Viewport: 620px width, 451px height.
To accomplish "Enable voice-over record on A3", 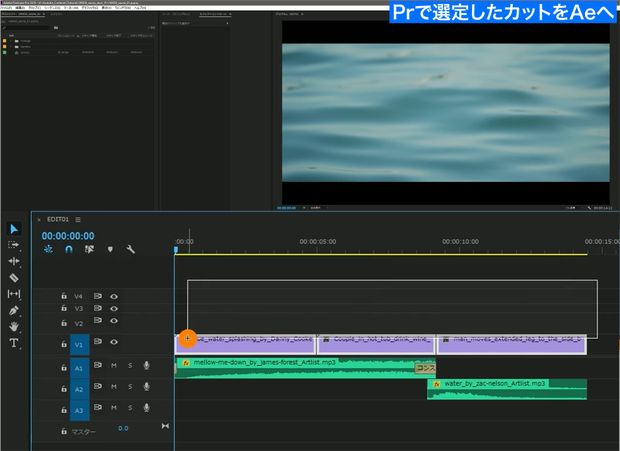I will point(146,408).
